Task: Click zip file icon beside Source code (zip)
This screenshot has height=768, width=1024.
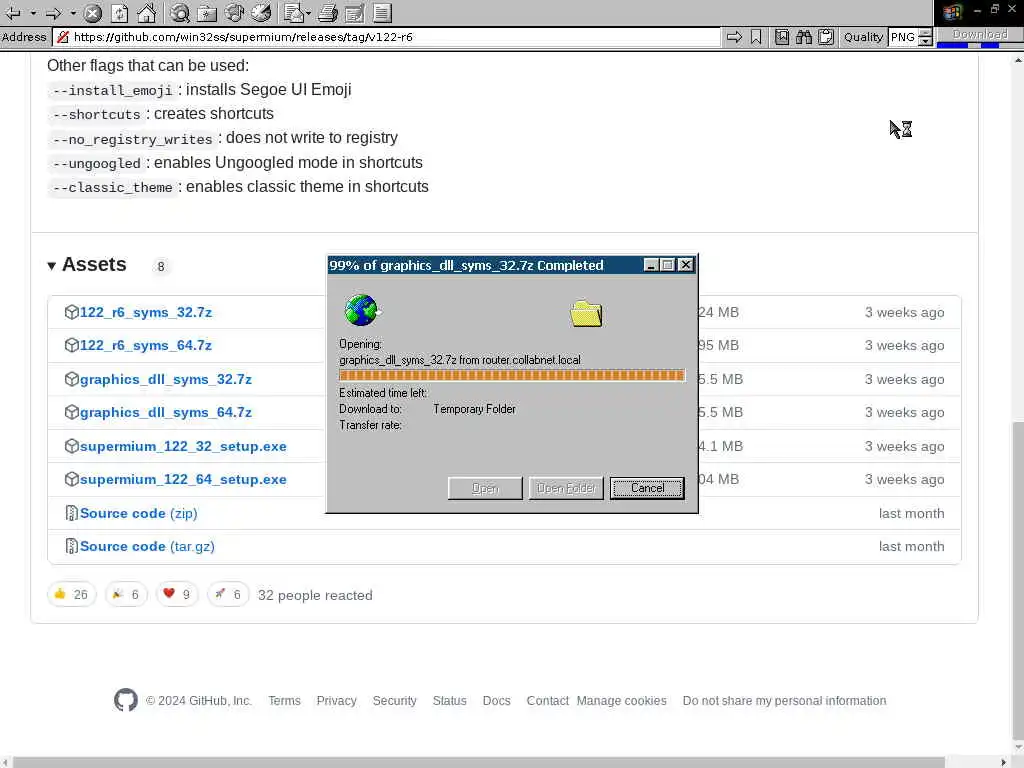Action: 71,513
